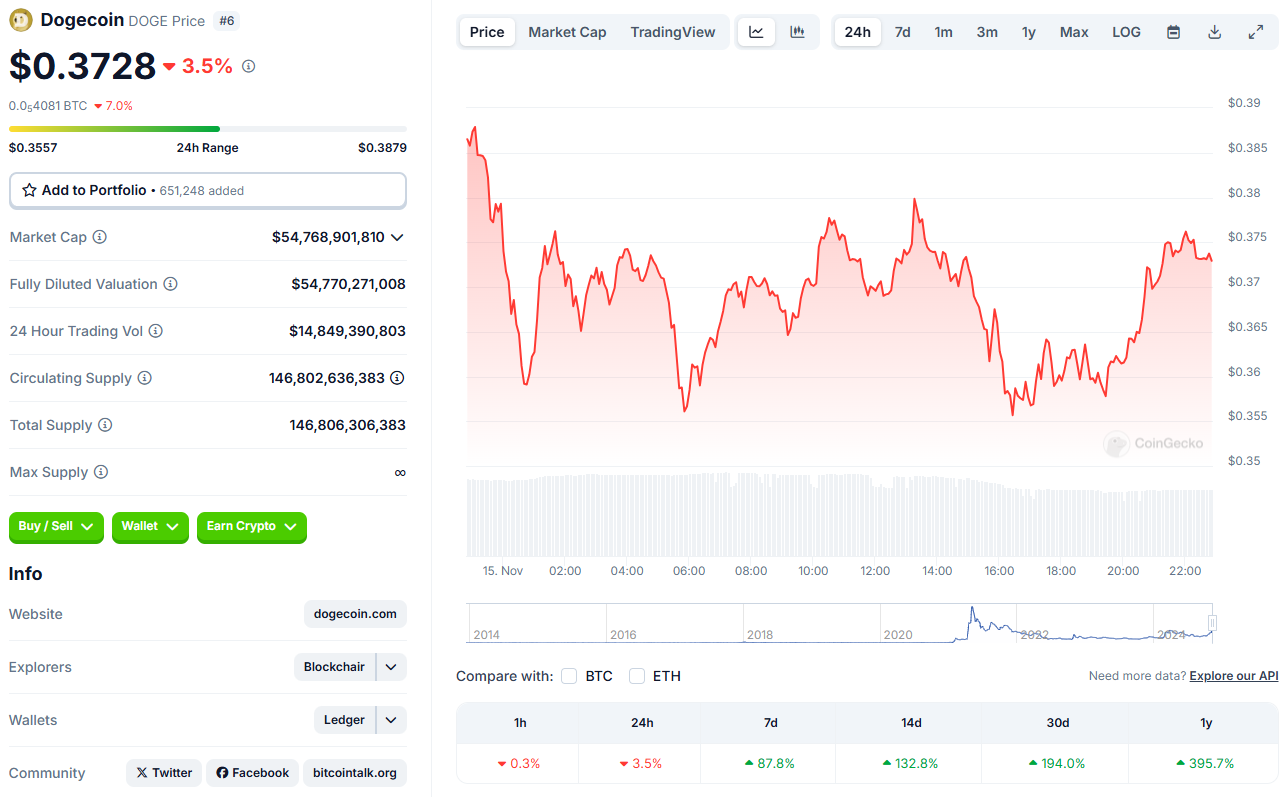1279x797 pixels.
Task: Expand the Wallets dropdown arrow
Action: (x=391, y=720)
